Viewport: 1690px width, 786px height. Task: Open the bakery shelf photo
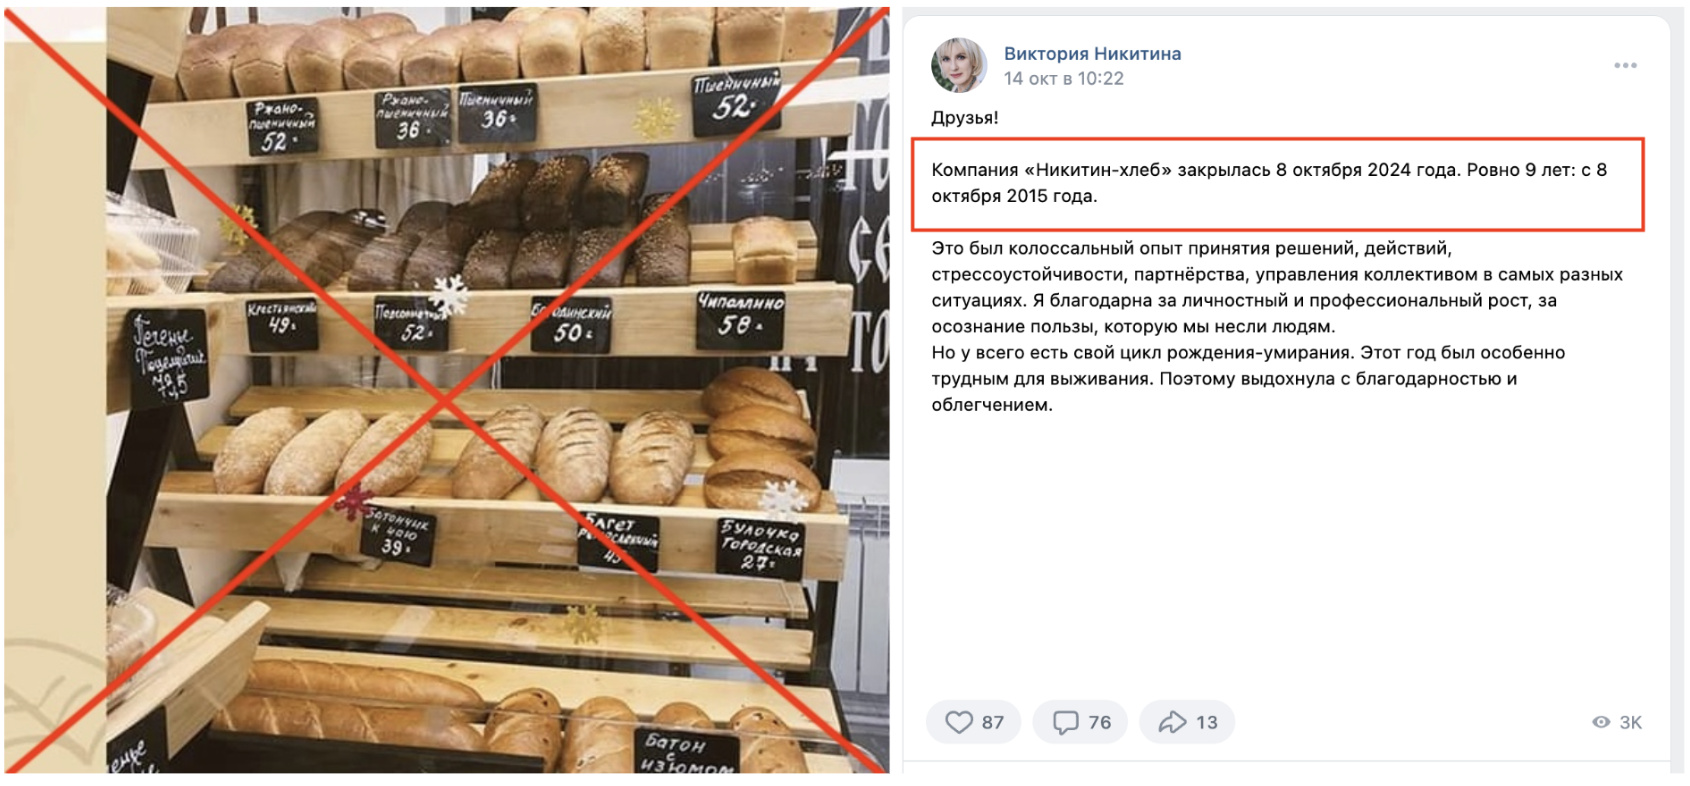click(x=447, y=390)
